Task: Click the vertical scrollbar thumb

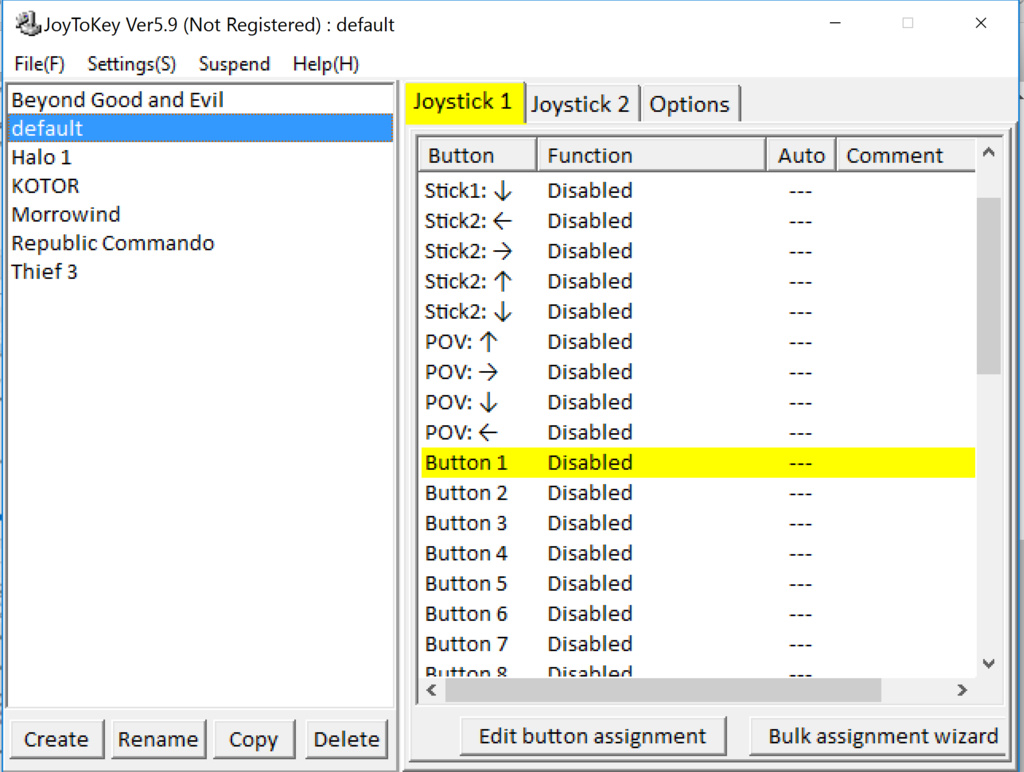Action: point(988,285)
